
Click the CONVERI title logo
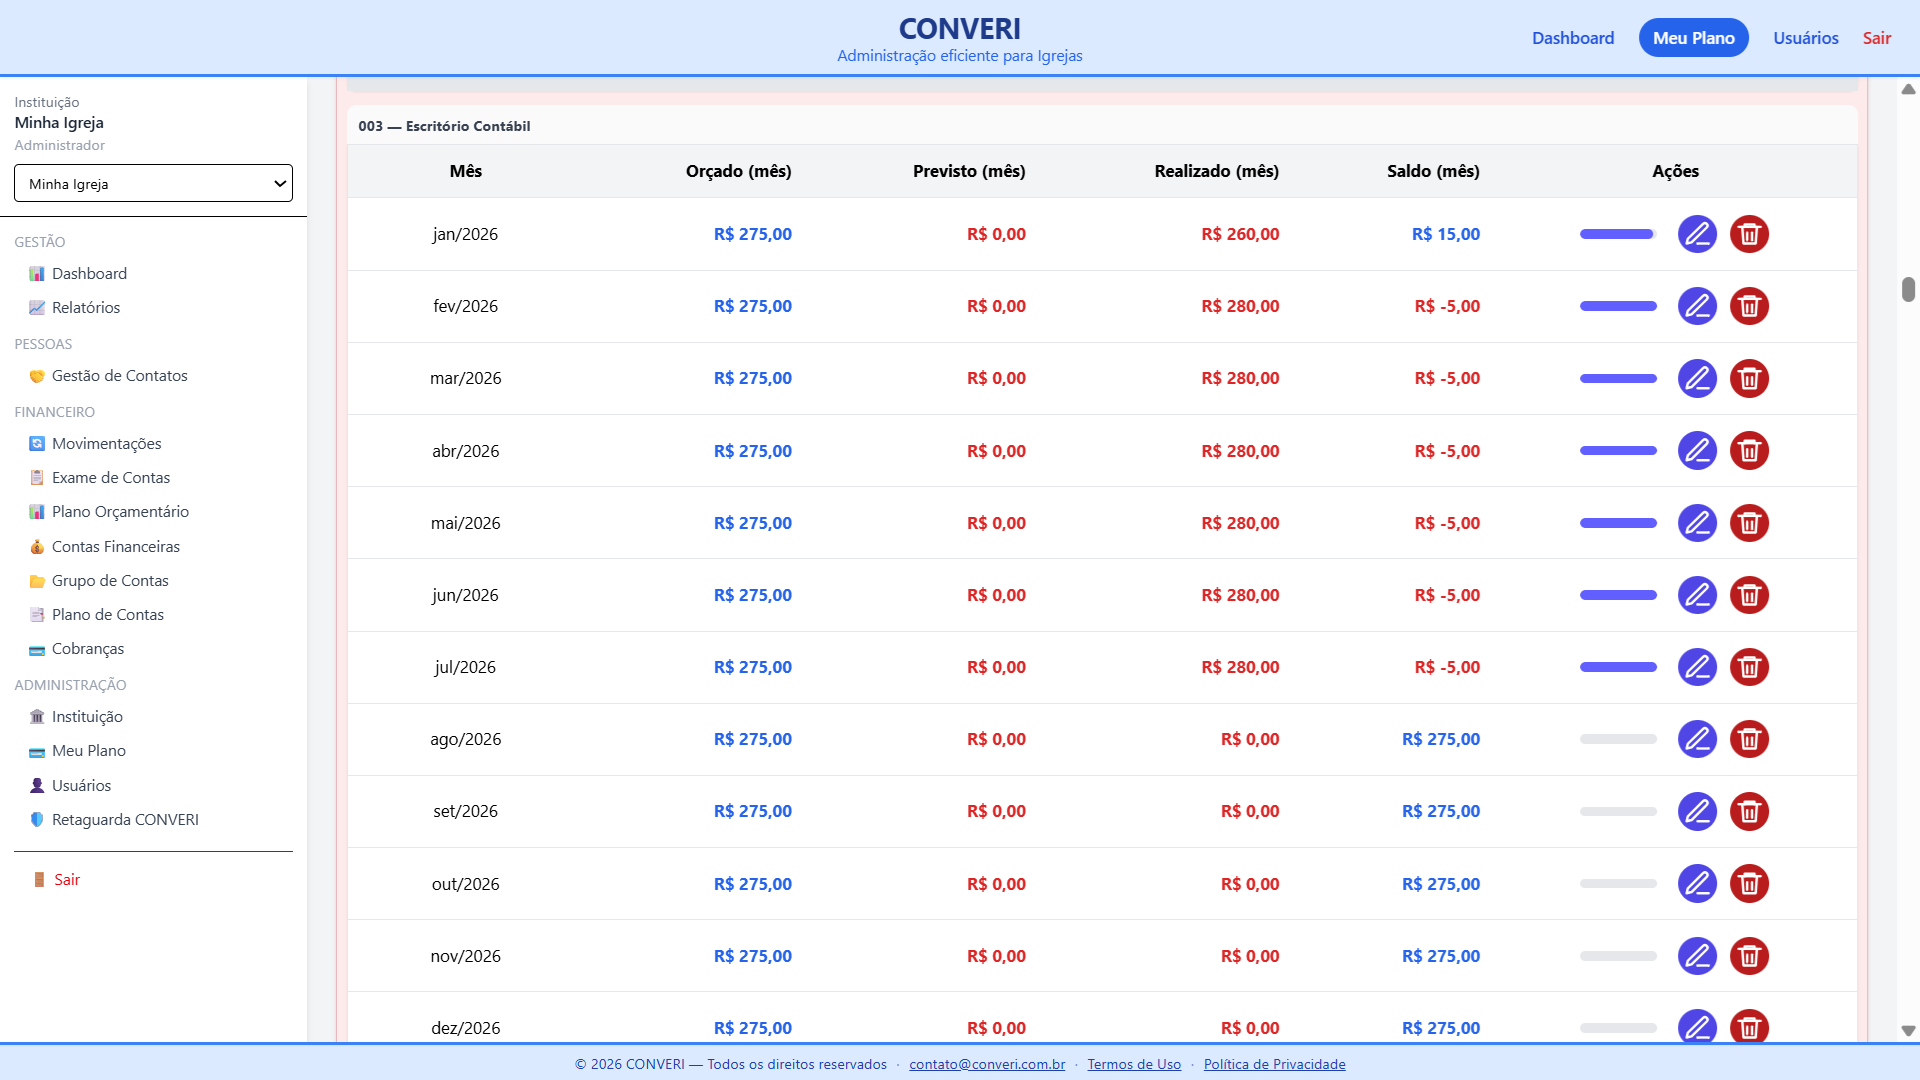tap(959, 28)
